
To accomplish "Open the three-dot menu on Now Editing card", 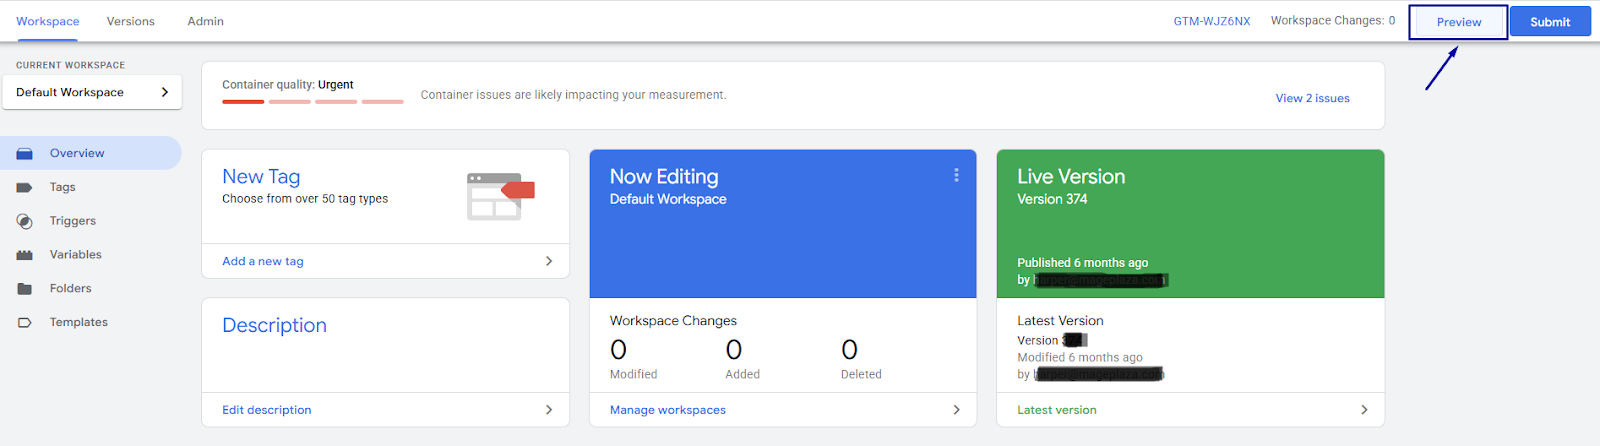I will tap(956, 175).
